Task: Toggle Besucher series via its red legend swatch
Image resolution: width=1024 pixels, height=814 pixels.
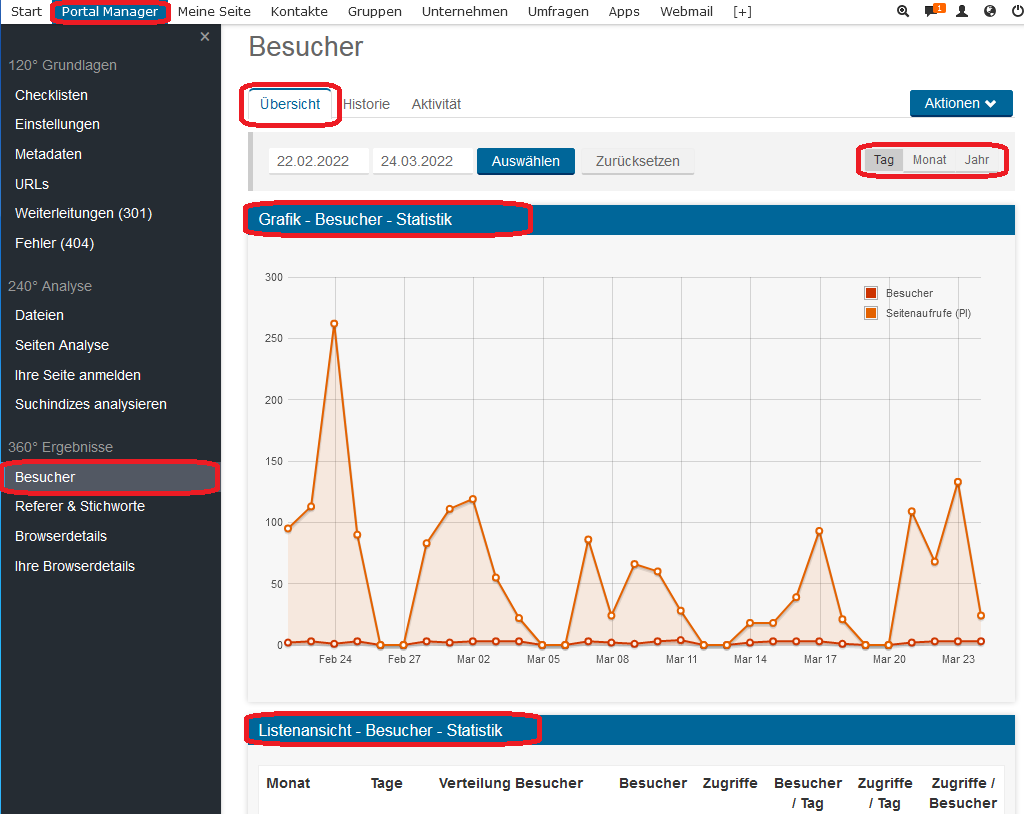Action: [871, 293]
